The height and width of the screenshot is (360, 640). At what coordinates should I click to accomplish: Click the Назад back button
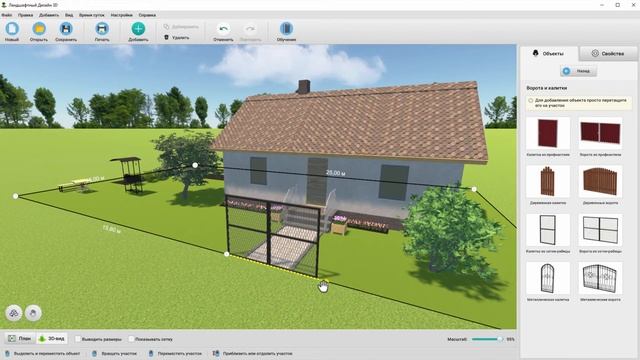578,71
